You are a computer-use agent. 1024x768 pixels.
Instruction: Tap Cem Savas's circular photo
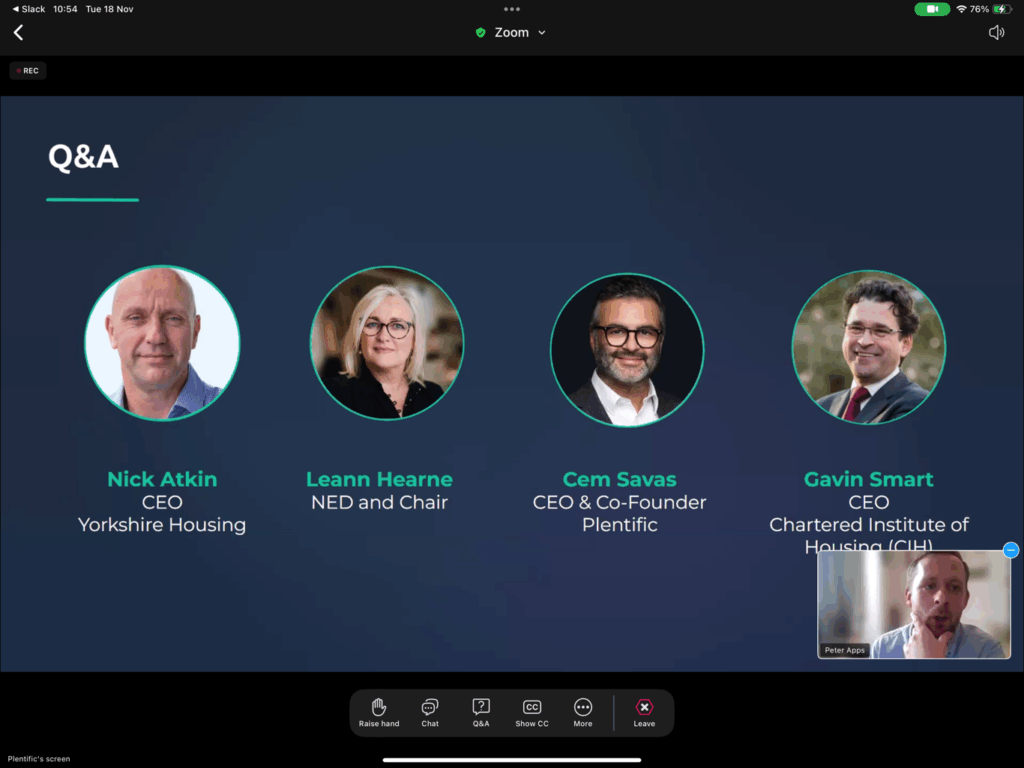pyautogui.click(x=627, y=349)
